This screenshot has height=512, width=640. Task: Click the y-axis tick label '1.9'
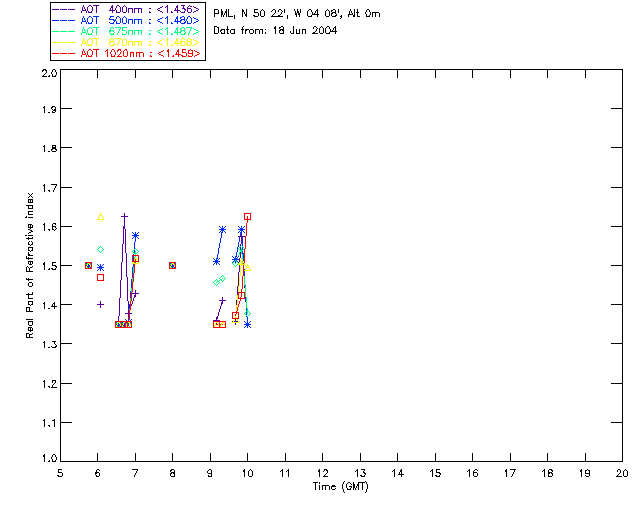pos(49,109)
